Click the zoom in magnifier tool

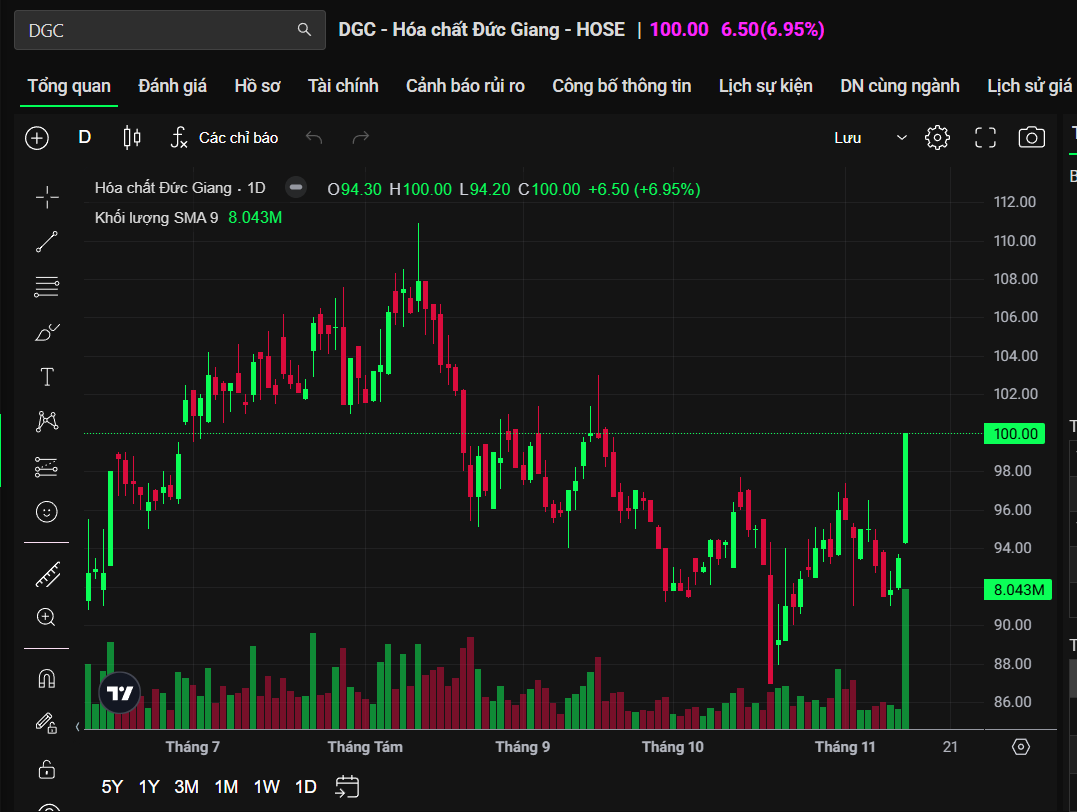pos(46,617)
